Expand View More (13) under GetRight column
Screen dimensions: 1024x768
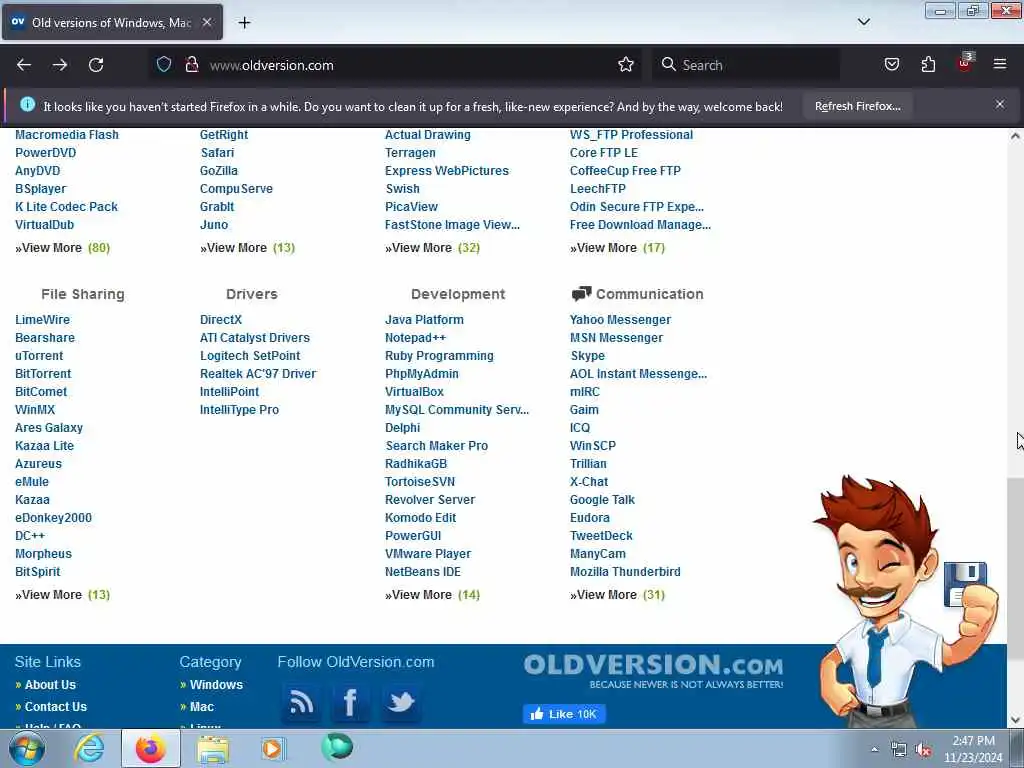[248, 248]
